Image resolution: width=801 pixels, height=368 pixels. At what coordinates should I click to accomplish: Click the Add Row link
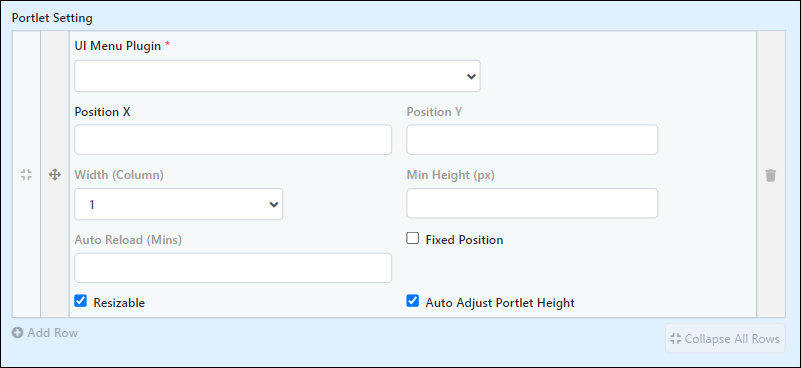point(45,333)
